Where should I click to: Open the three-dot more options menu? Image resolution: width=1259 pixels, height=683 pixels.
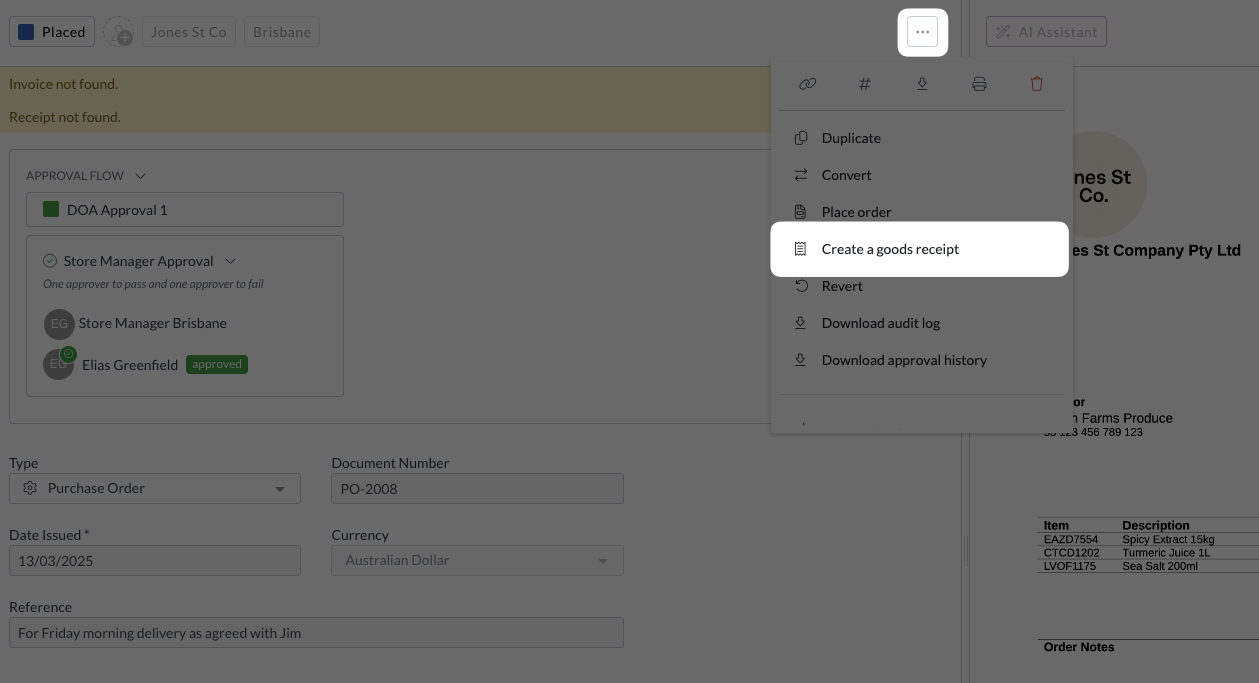[x=922, y=32]
